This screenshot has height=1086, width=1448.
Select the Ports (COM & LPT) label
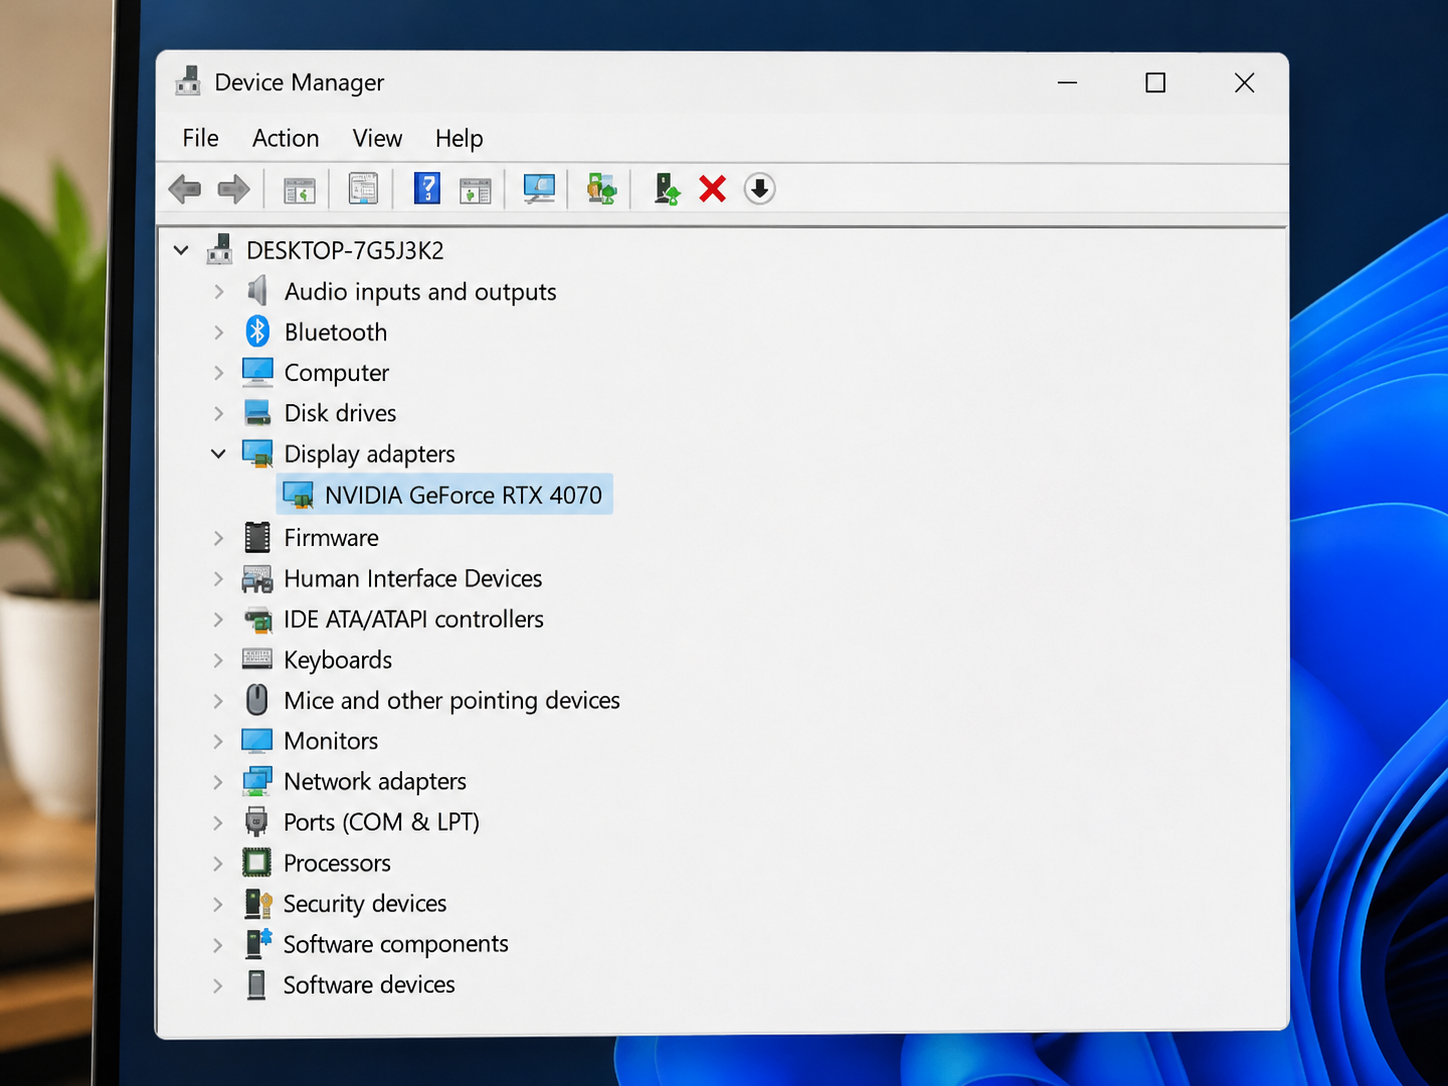pos(382,822)
